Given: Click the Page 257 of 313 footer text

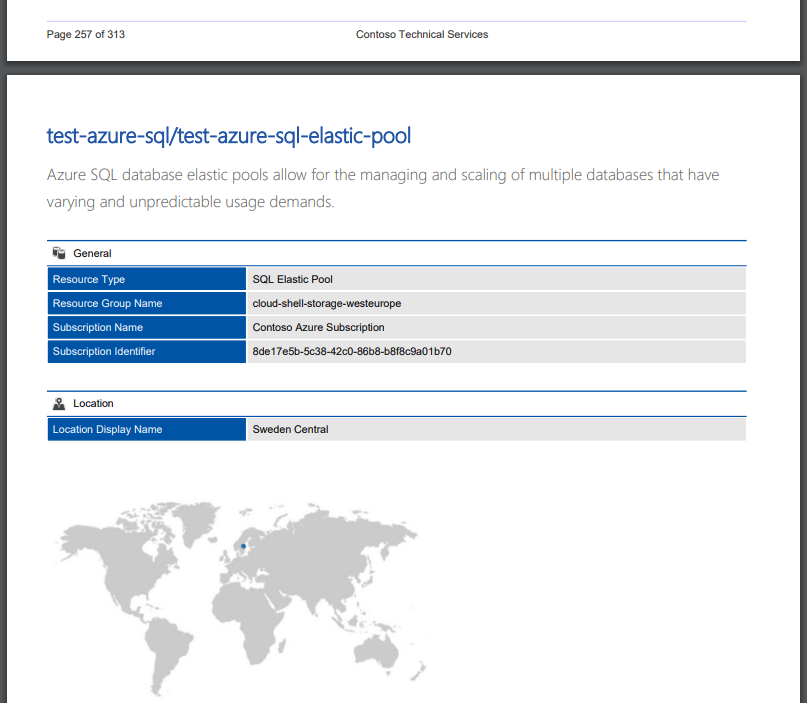Looking at the screenshot, I should coord(85,34).
